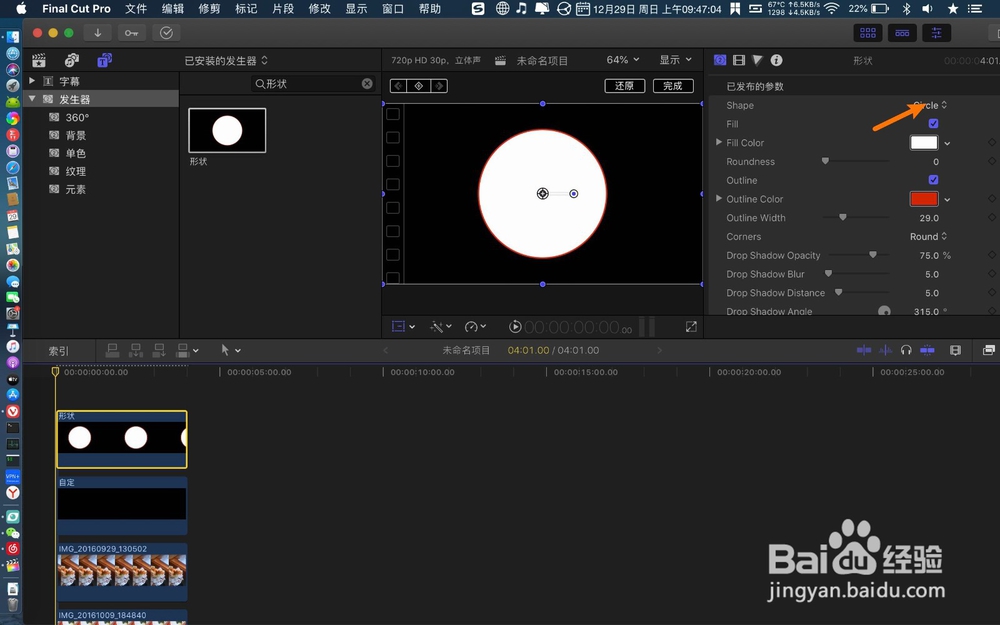
Task: Clear the 形状 search field
Action: [367, 84]
